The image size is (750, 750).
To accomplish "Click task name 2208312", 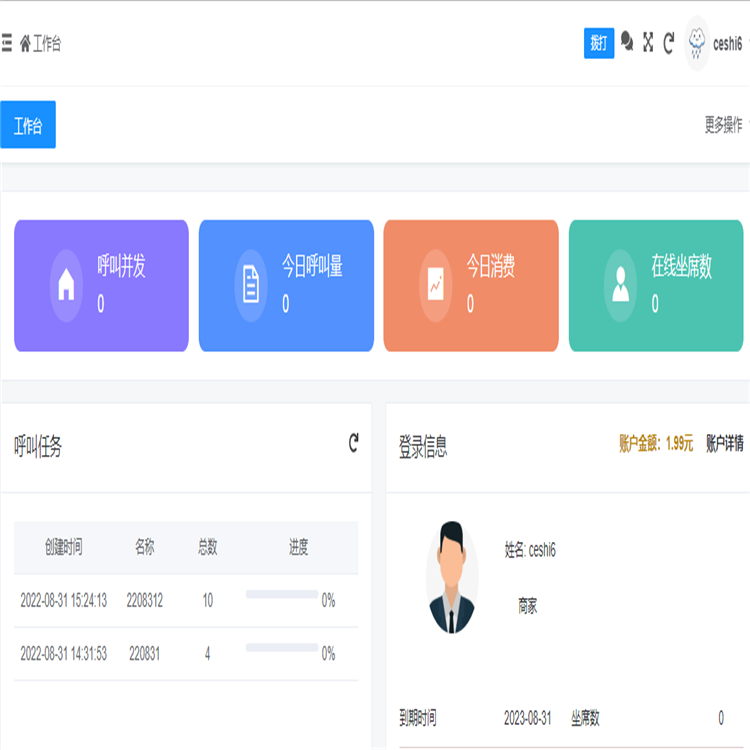I will (144, 600).
